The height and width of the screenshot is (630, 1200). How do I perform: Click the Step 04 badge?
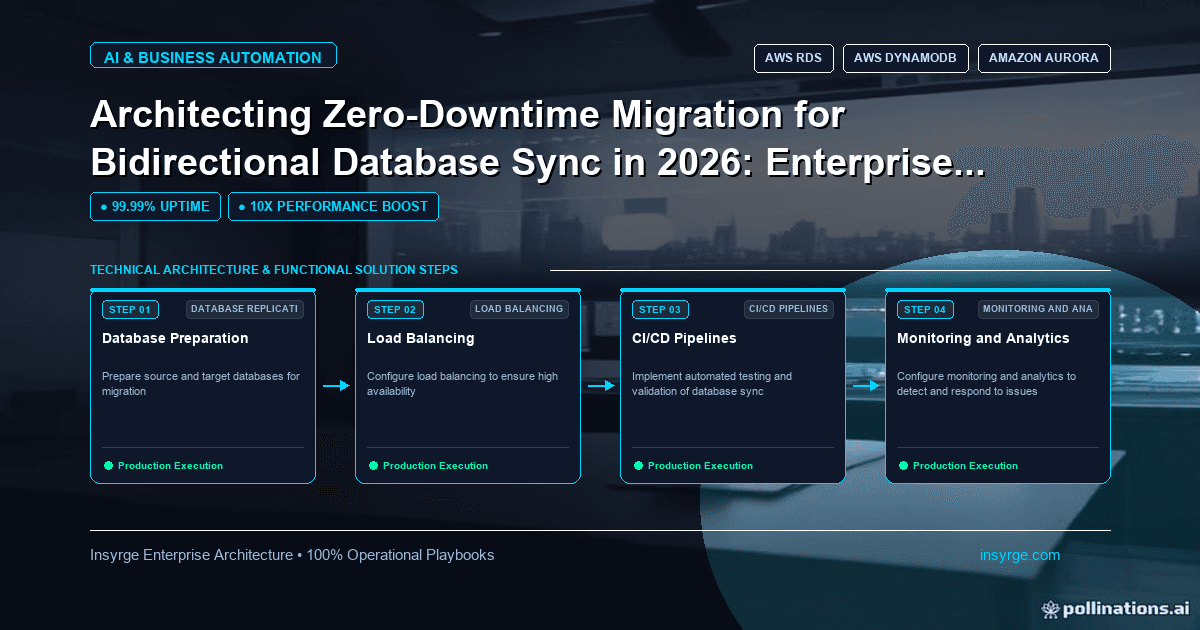tap(925, 309)
